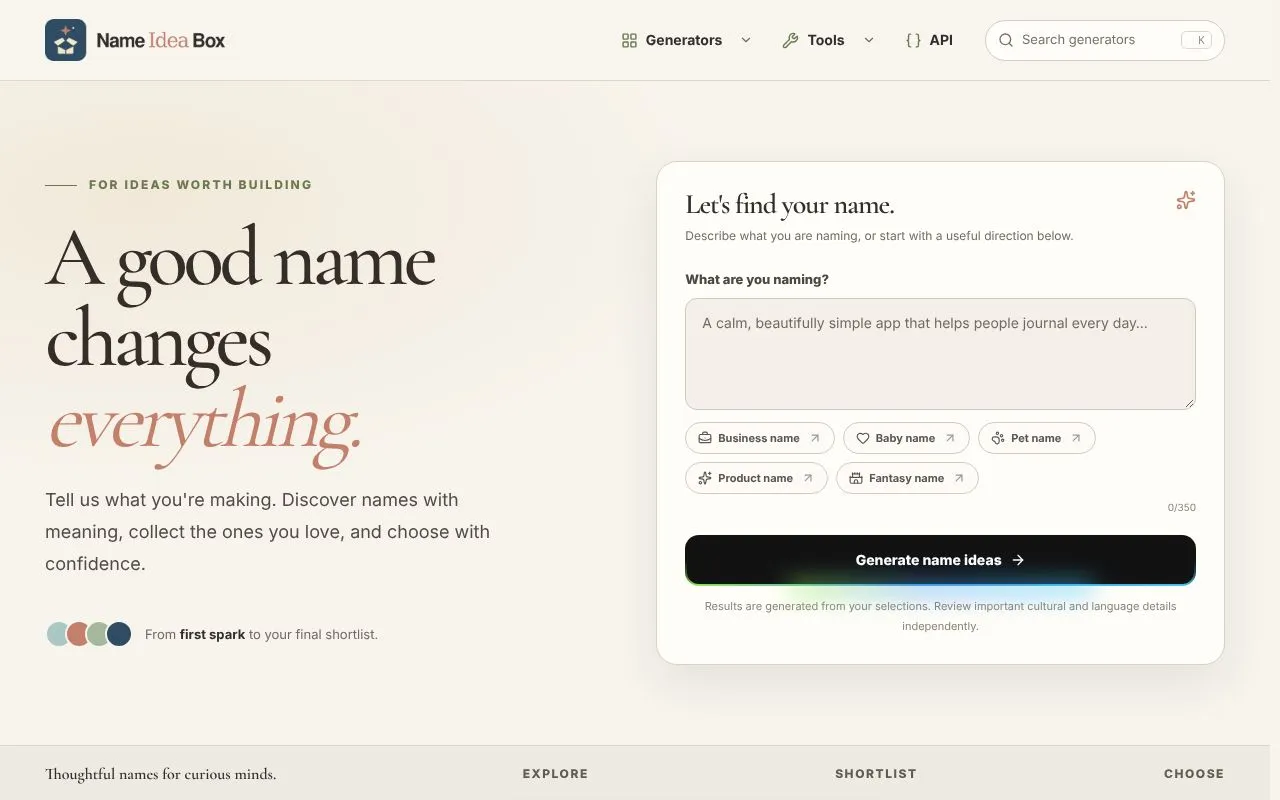Select the SHORTLIST section tab
The height and width of the screenshot is (800, 1280).
point(876,774)
